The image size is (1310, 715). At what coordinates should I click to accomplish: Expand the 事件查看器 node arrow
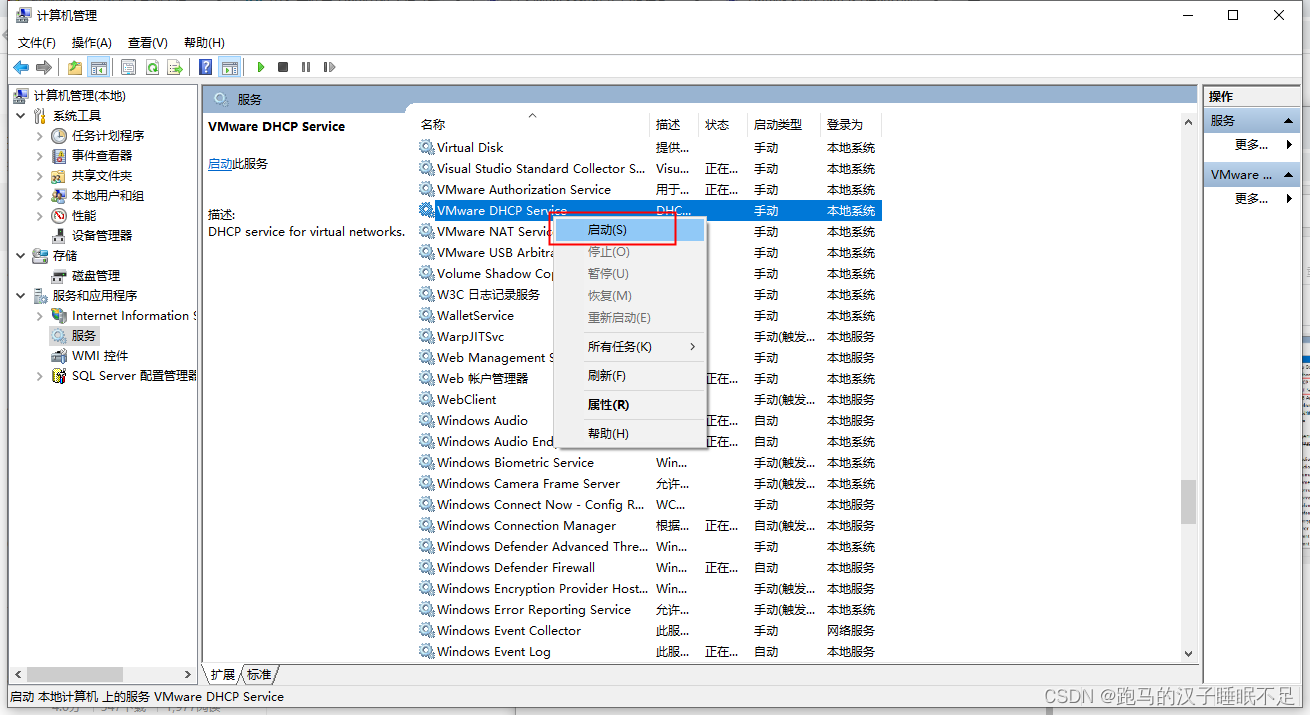(x=40, y=155)
